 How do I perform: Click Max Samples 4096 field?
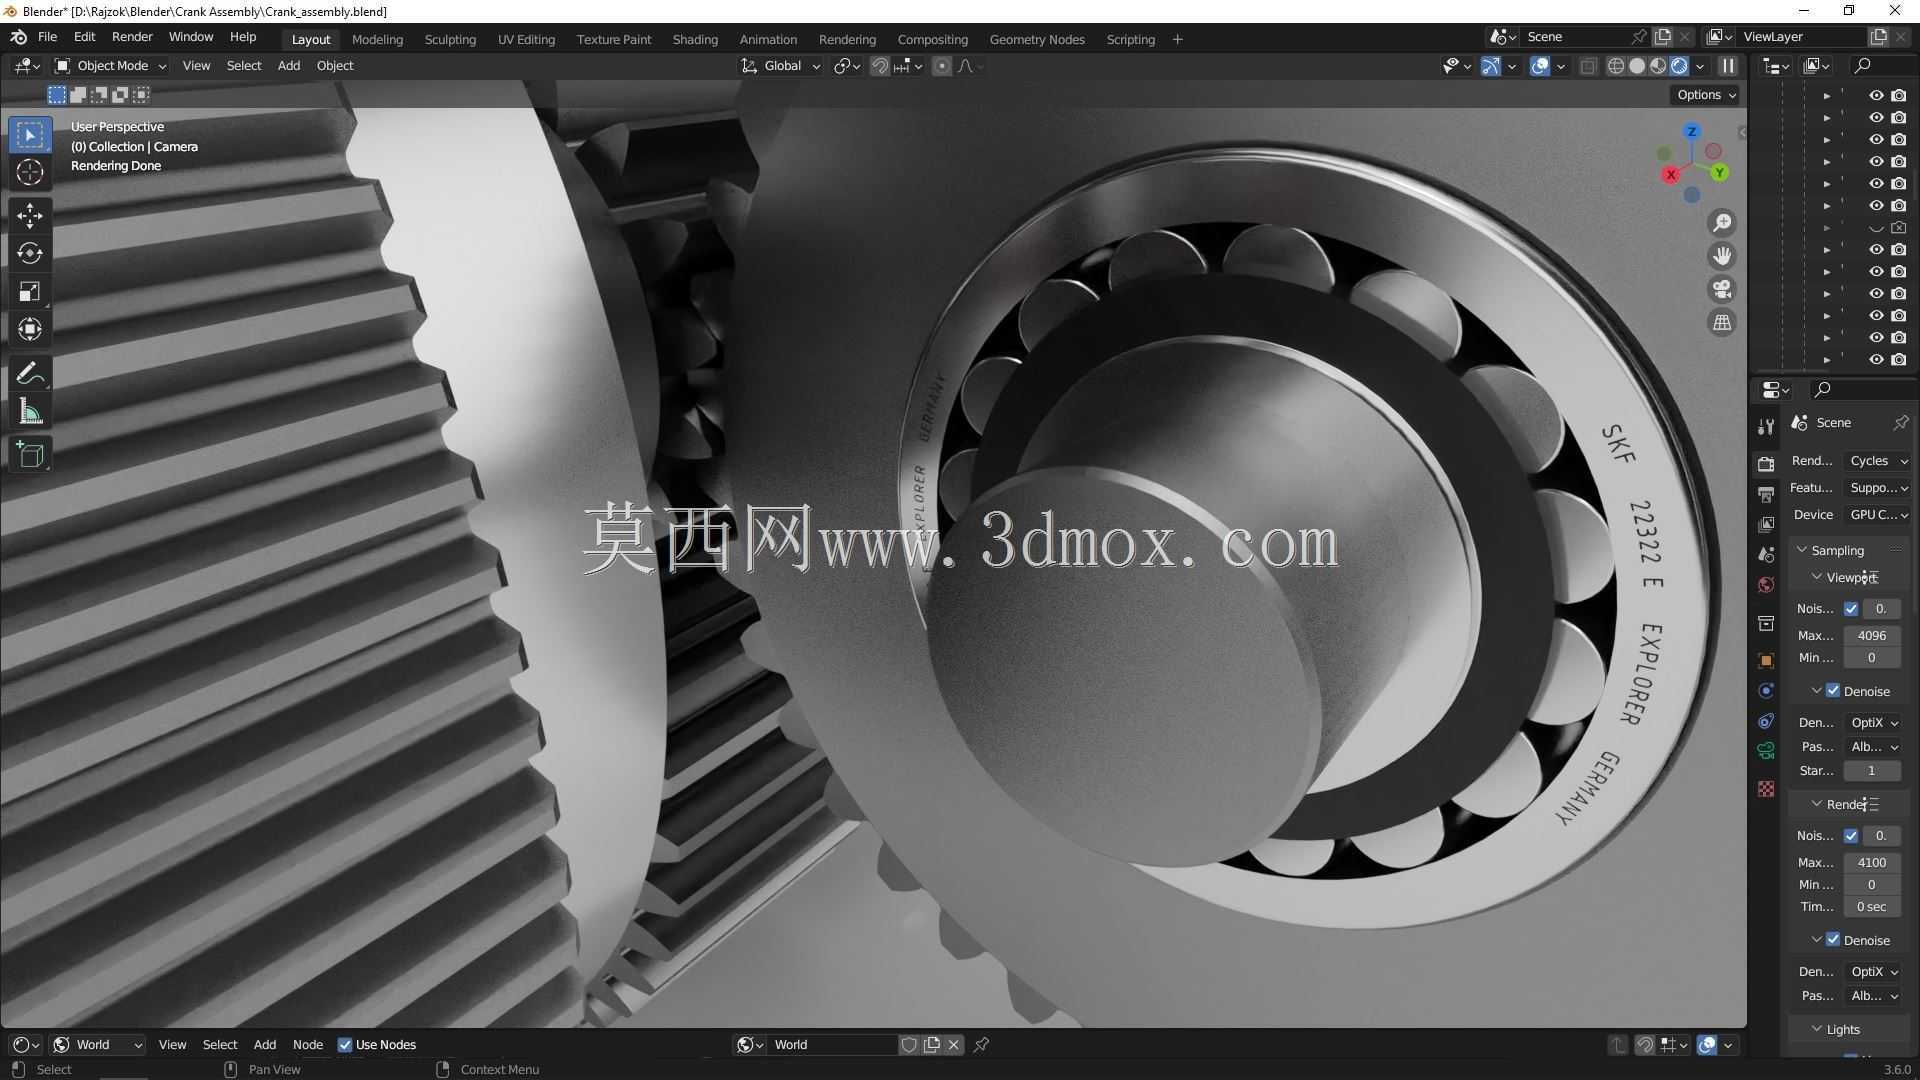tap(1871, 636)
